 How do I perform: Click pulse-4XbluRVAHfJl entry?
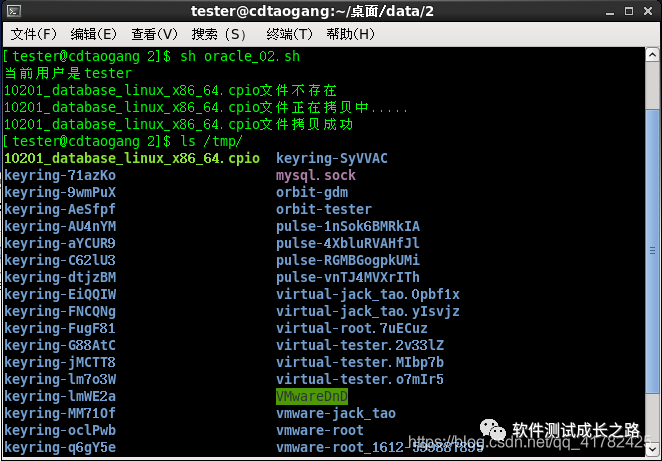(348, 243)
